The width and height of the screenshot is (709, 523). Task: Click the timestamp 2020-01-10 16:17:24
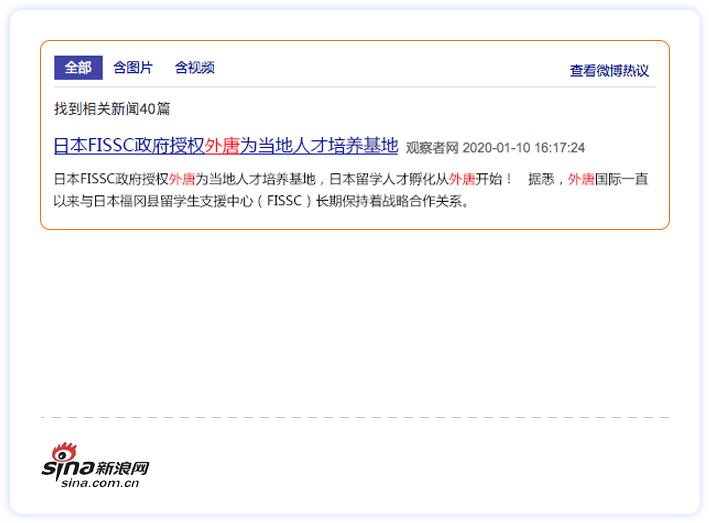tap(525, 148)
